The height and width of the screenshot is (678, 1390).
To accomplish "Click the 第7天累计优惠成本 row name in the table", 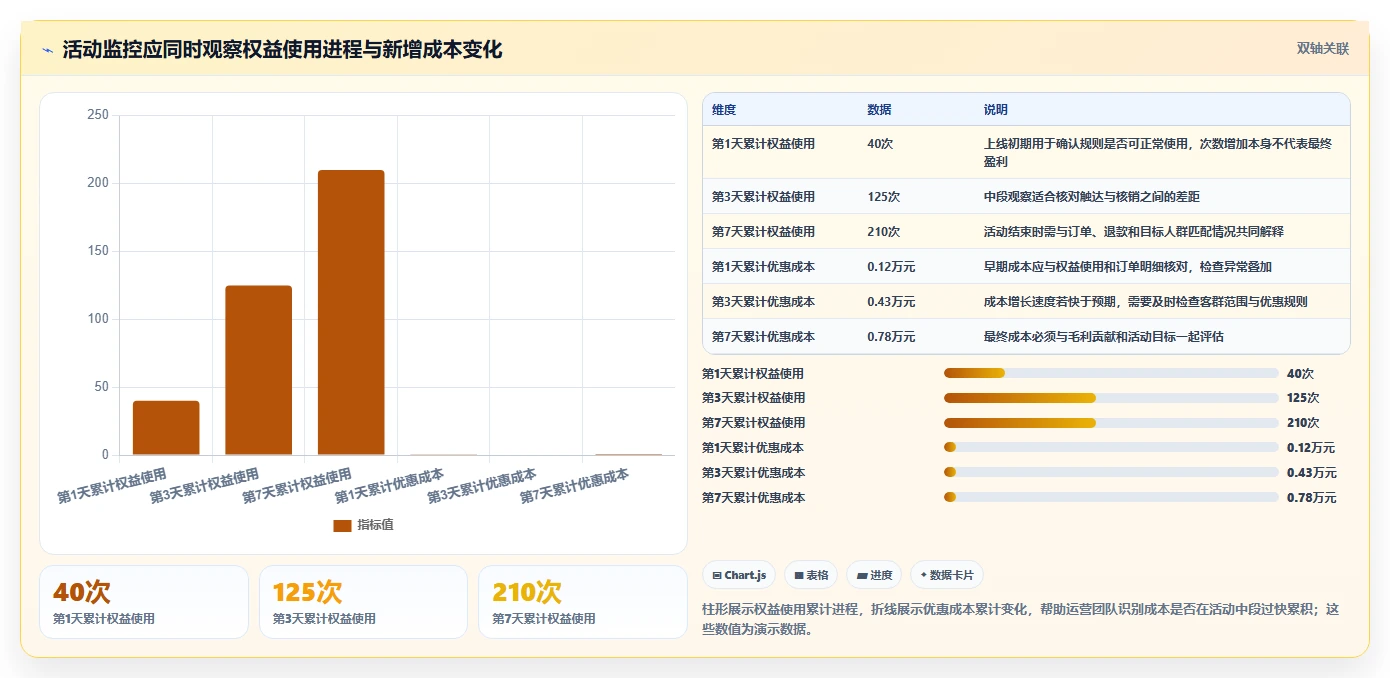I will coord(763,337).
